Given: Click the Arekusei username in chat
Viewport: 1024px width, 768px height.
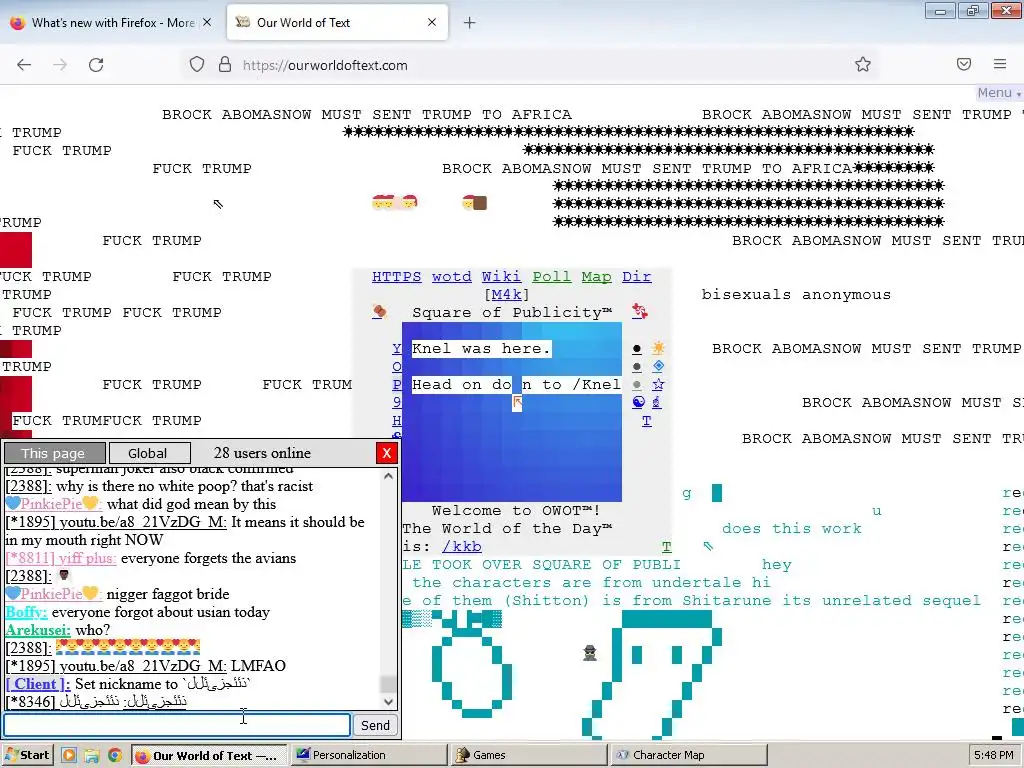Looking at the screenshot, I should (38, 630).
